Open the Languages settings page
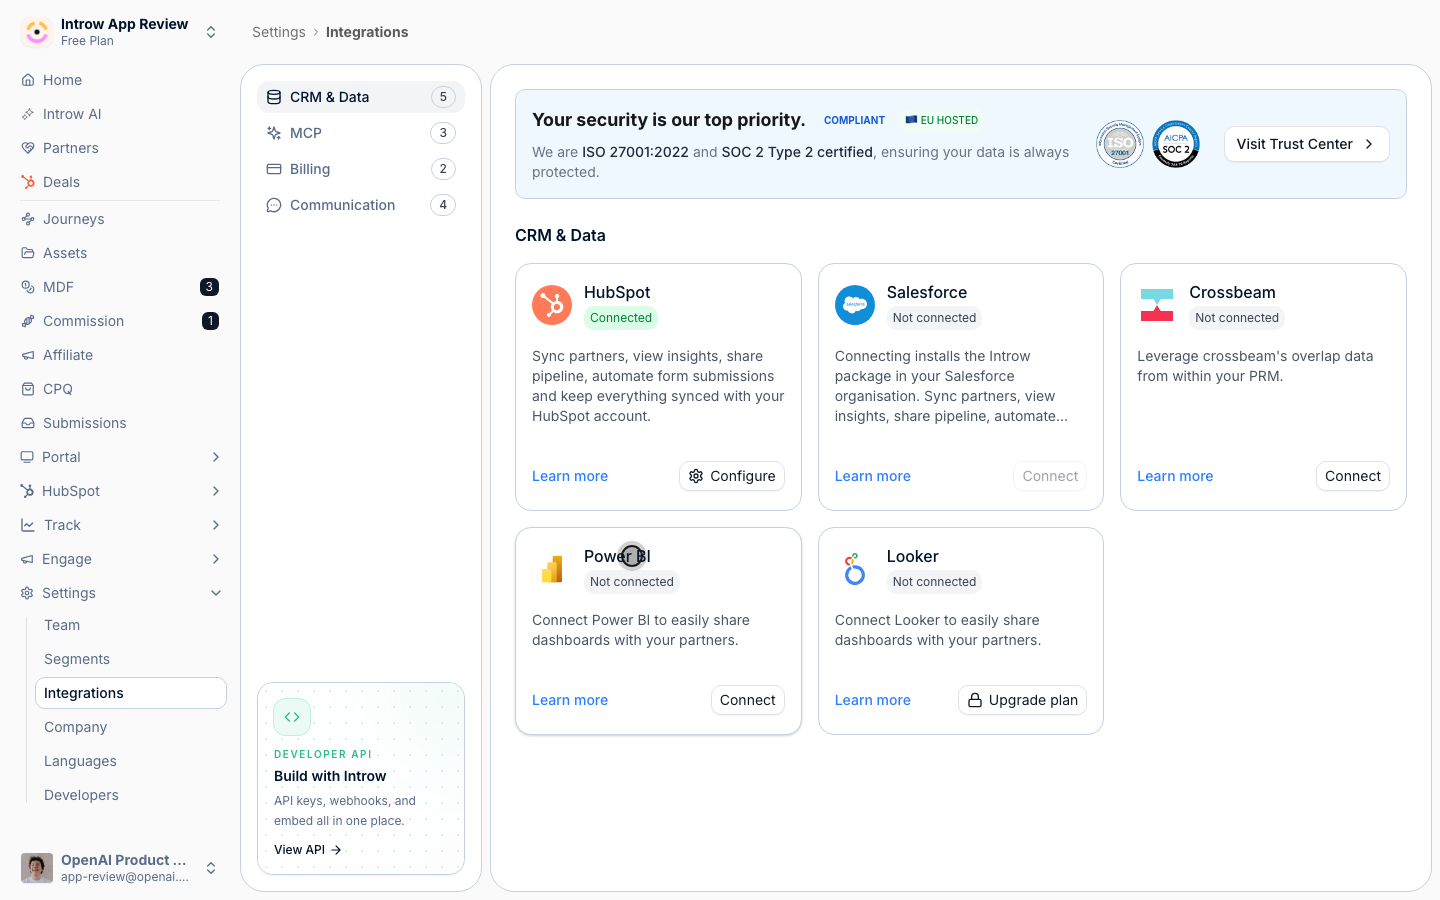This screenshot has width=1440, height=900. tap(131, 761)
